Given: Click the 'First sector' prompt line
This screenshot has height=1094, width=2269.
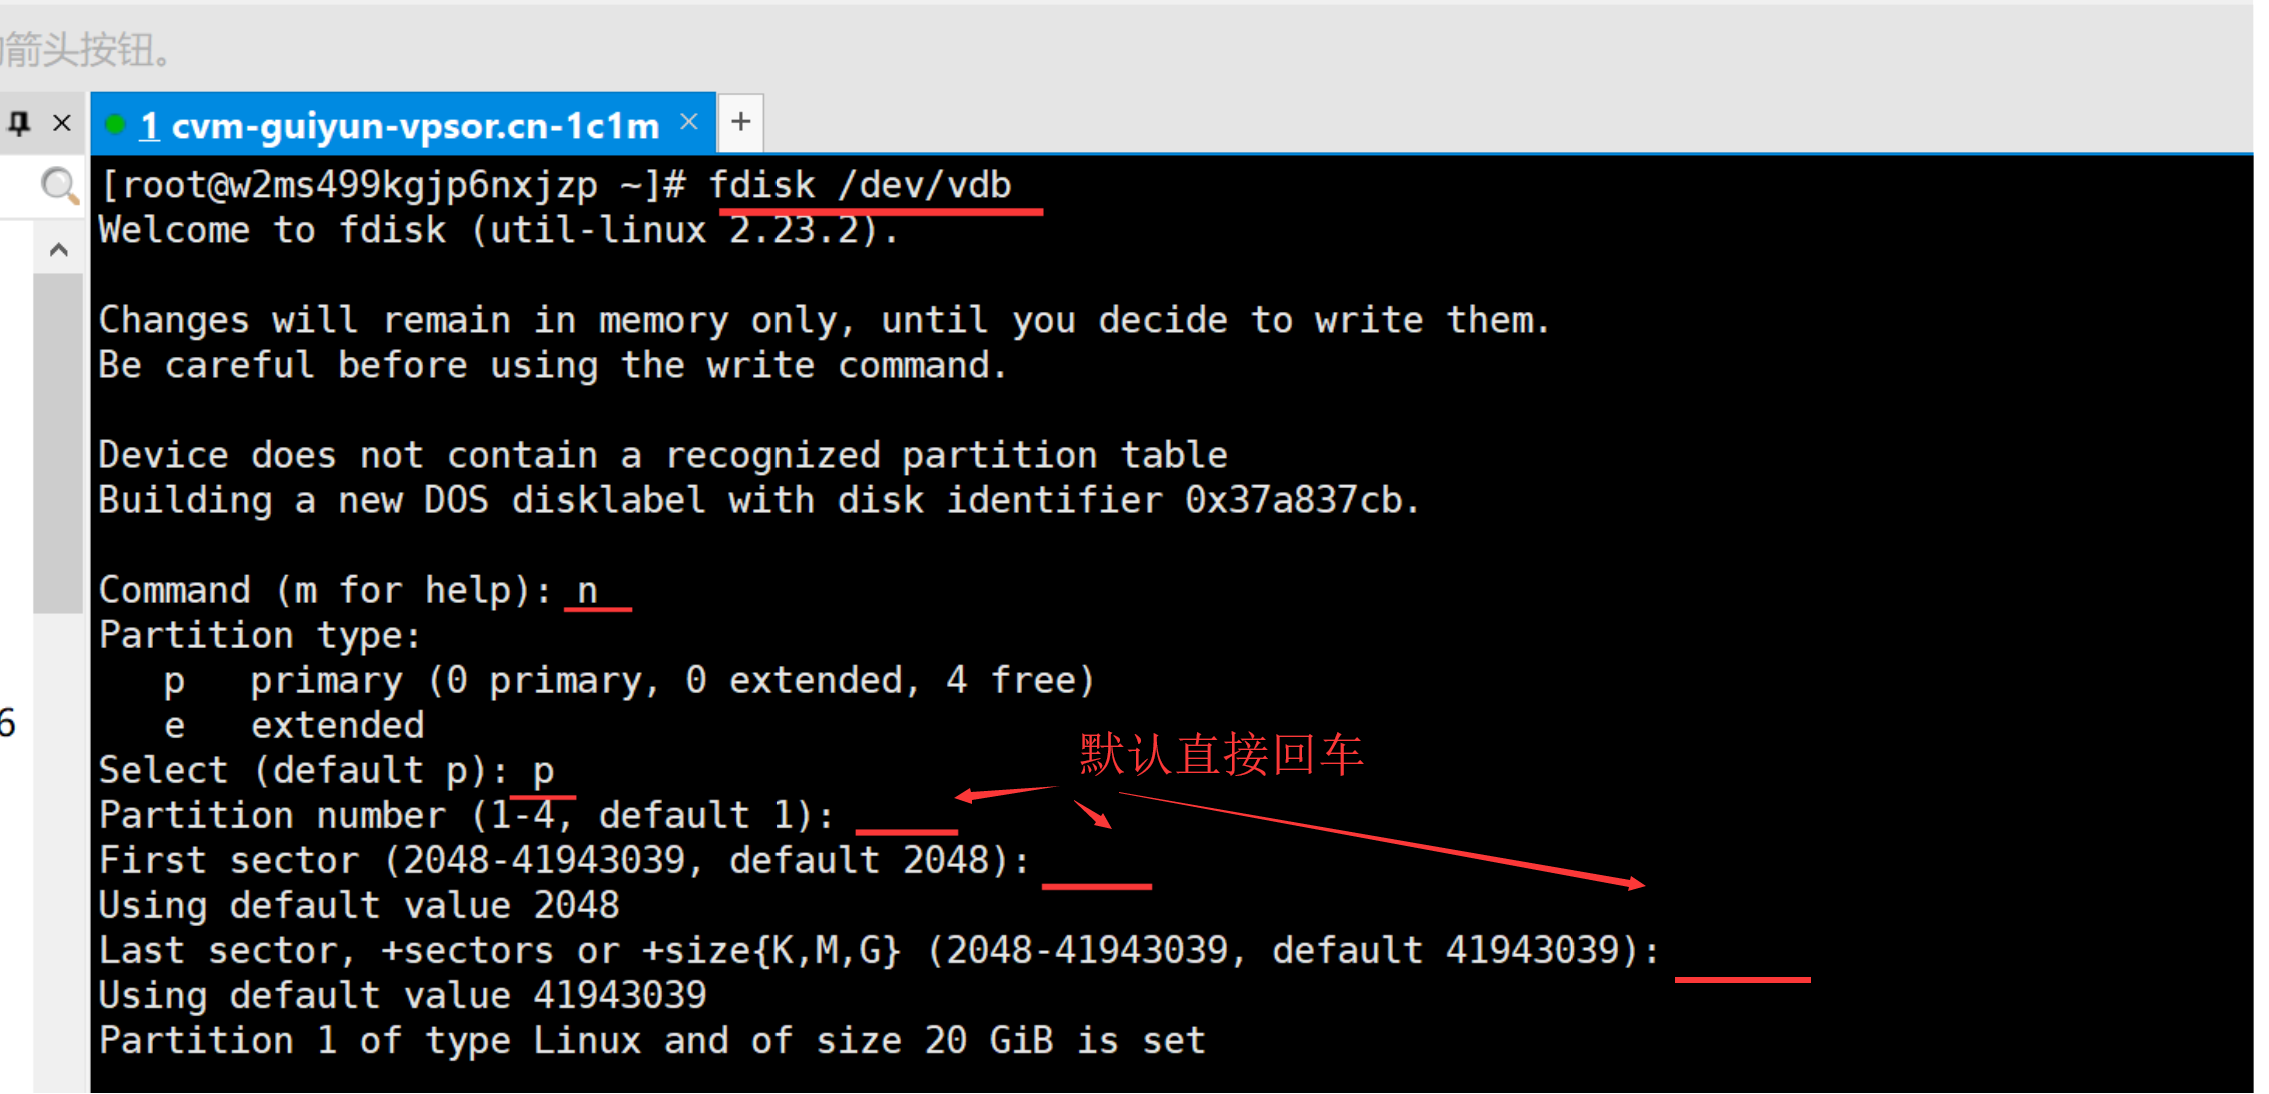Looking at the screenshot, I should point(565,861).
